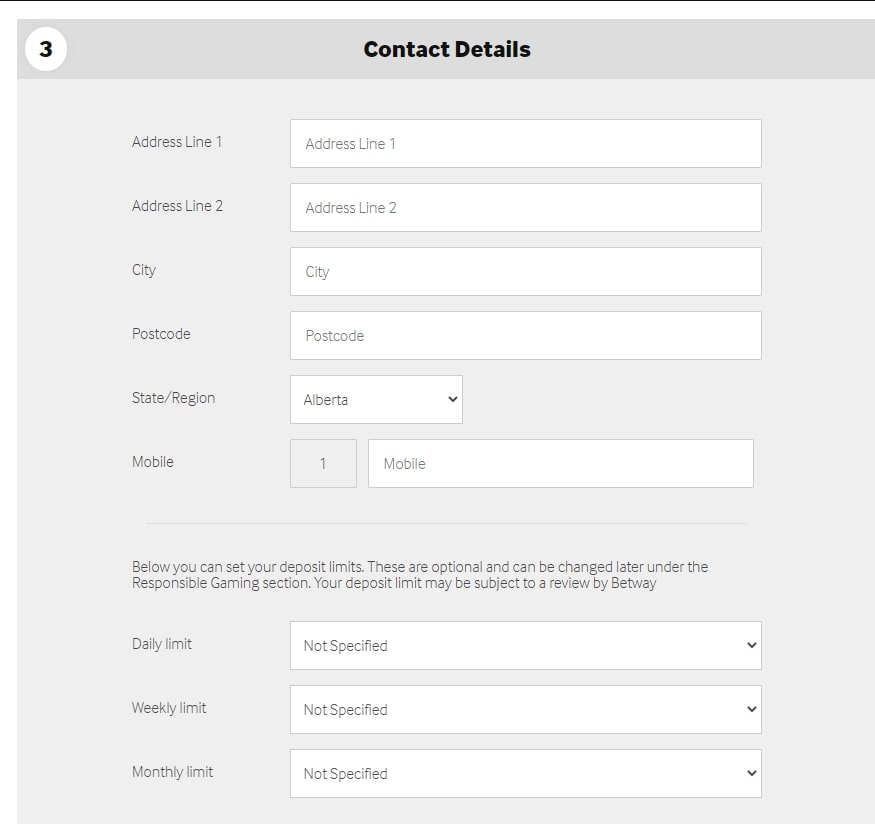Click the chevron on the Alberta selector
875x824 pixels.
(450, 399)
